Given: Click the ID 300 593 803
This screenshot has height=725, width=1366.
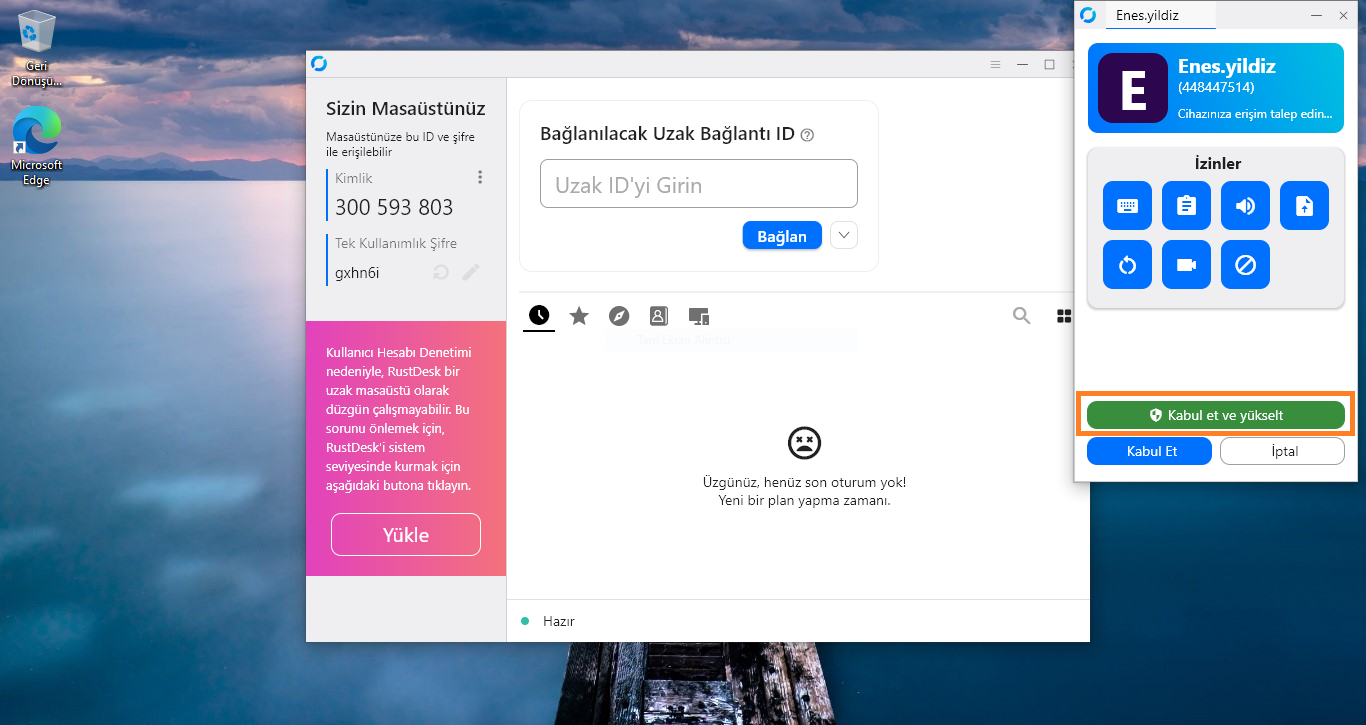Looking at the screenshot, I should click(x=394, y=207).
